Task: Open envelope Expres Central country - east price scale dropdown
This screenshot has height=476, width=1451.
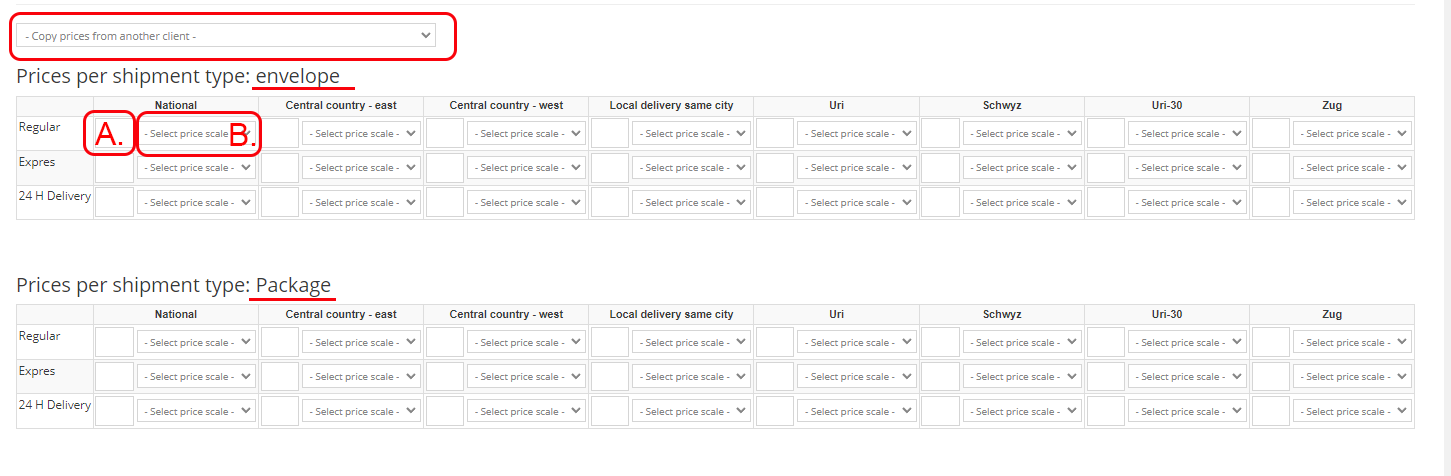Action: pyautogui.click(x=361, y=168)
